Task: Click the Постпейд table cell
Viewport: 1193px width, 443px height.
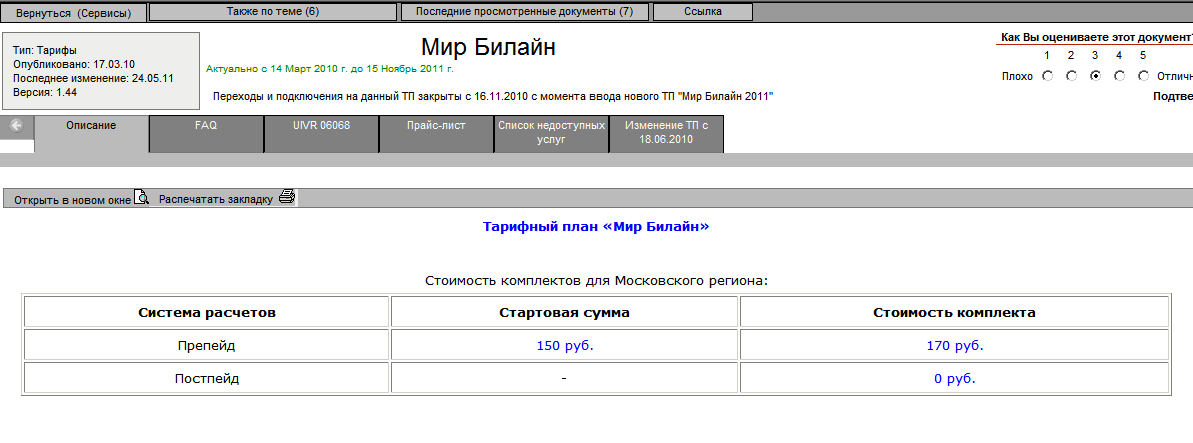Action: (206, 378)
